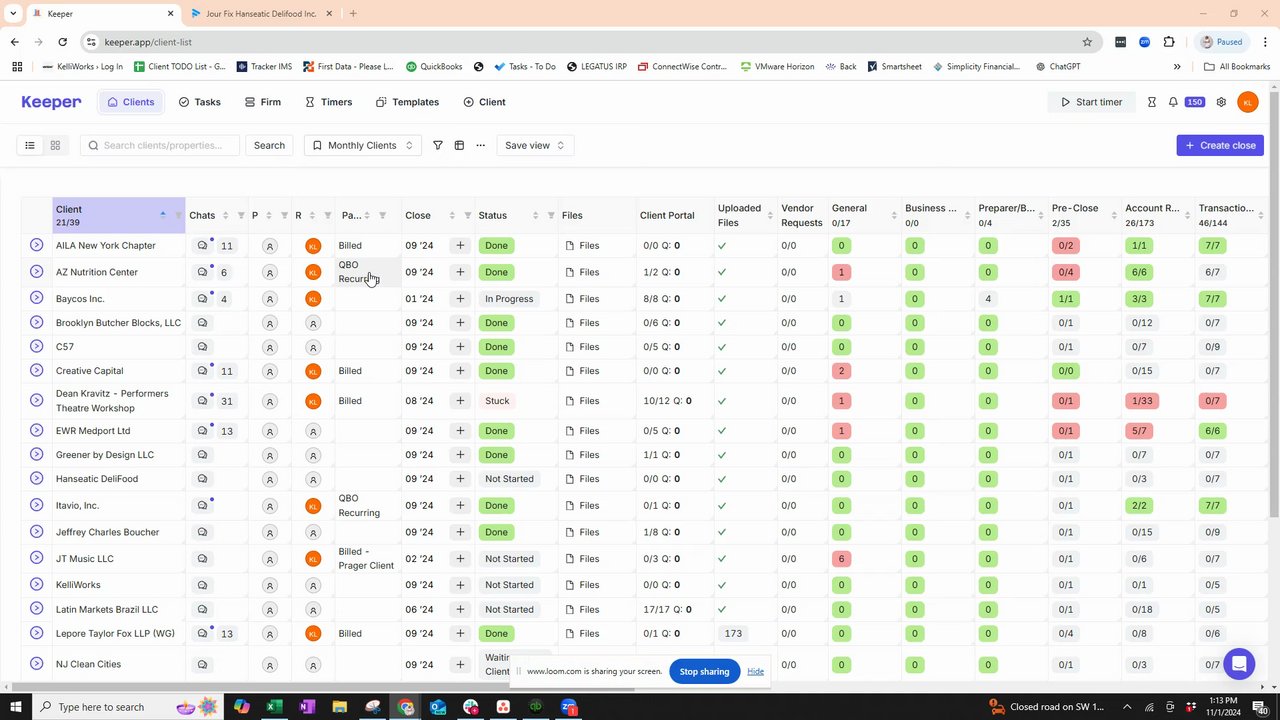Go to the Timers tab
Screen dimensions: 1280x720
tap(328, 102)
